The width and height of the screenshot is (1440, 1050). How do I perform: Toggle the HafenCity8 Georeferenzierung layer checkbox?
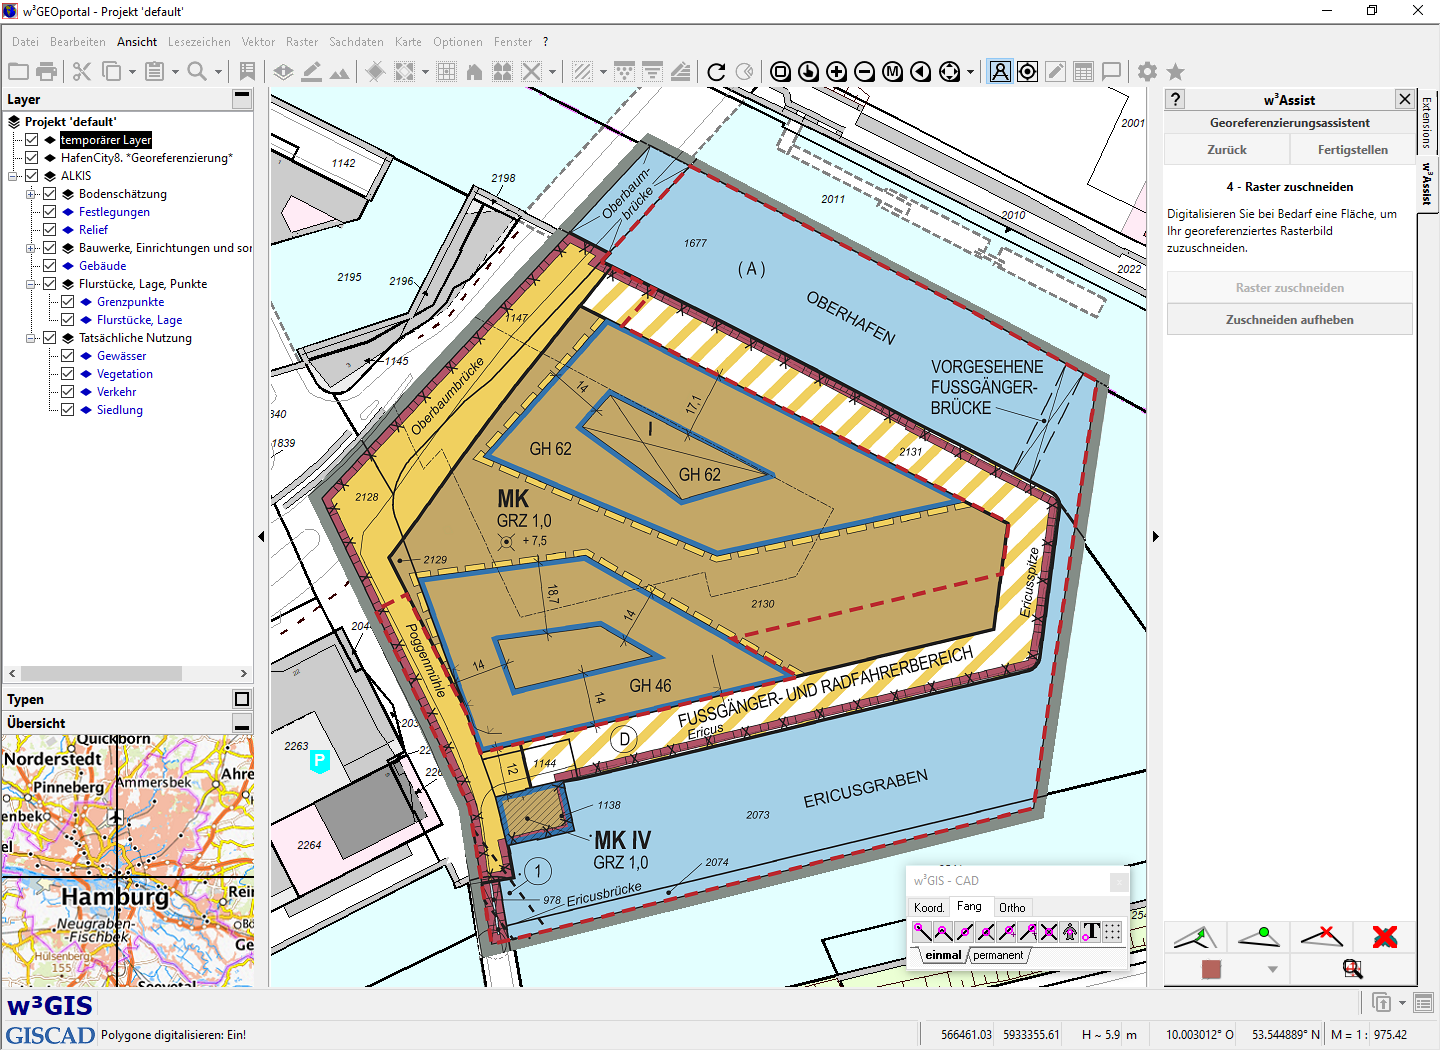(x=32, y=158)
